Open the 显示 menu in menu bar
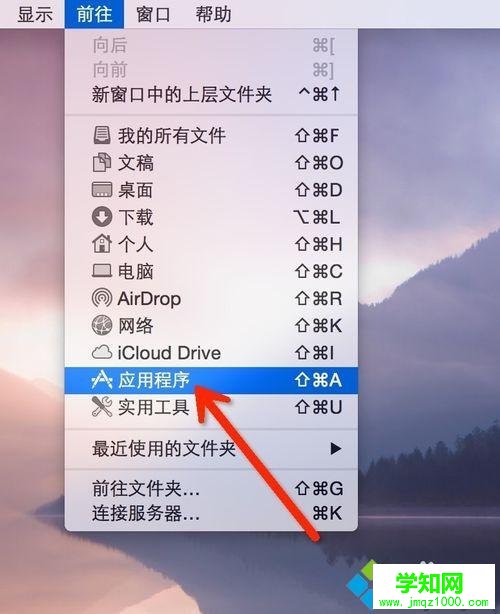500x614 pixels. coord(35,14)
